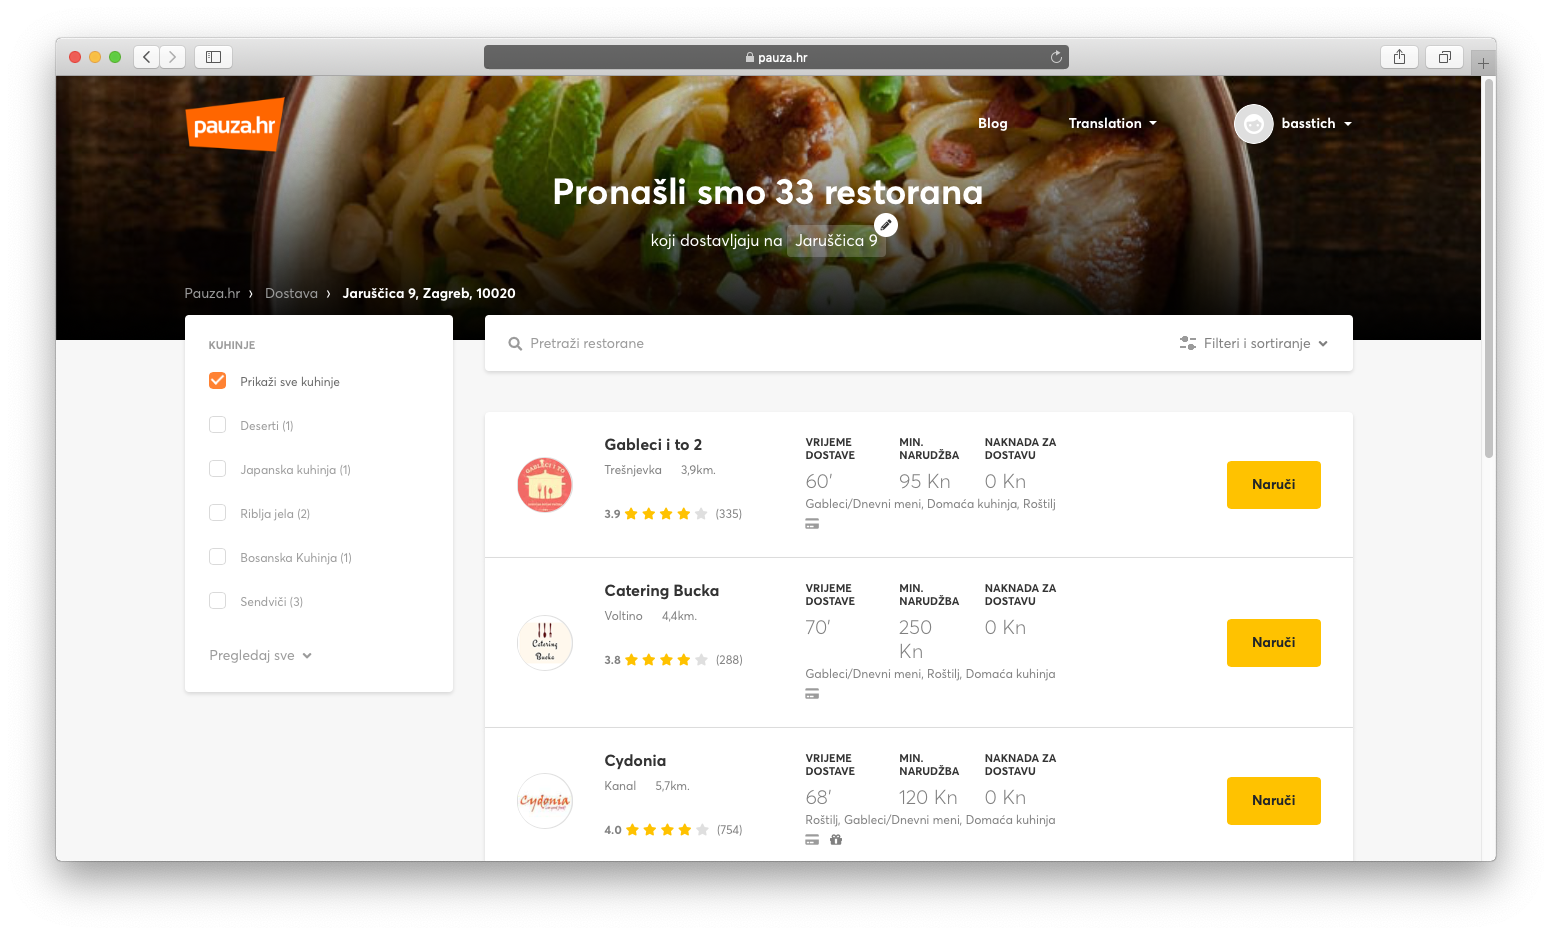
Task: Open the Blog menu link
Action: [992, 124]
